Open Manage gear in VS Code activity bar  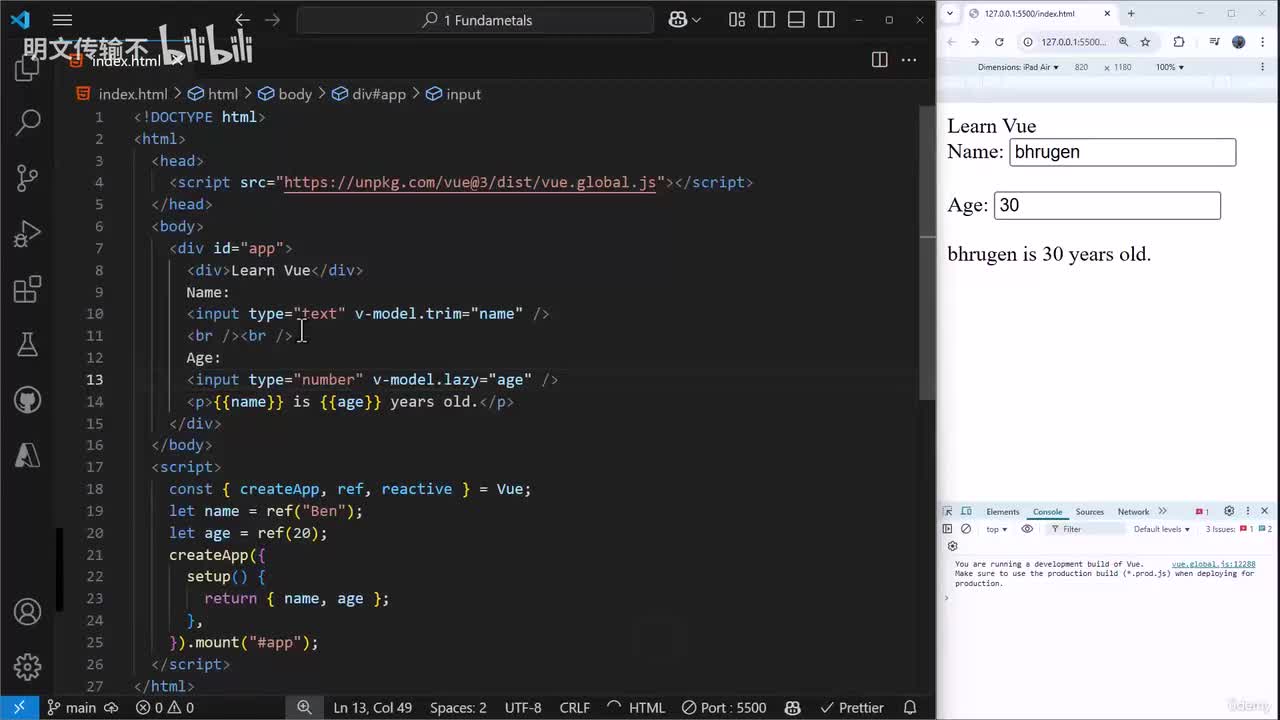[28, 666]
